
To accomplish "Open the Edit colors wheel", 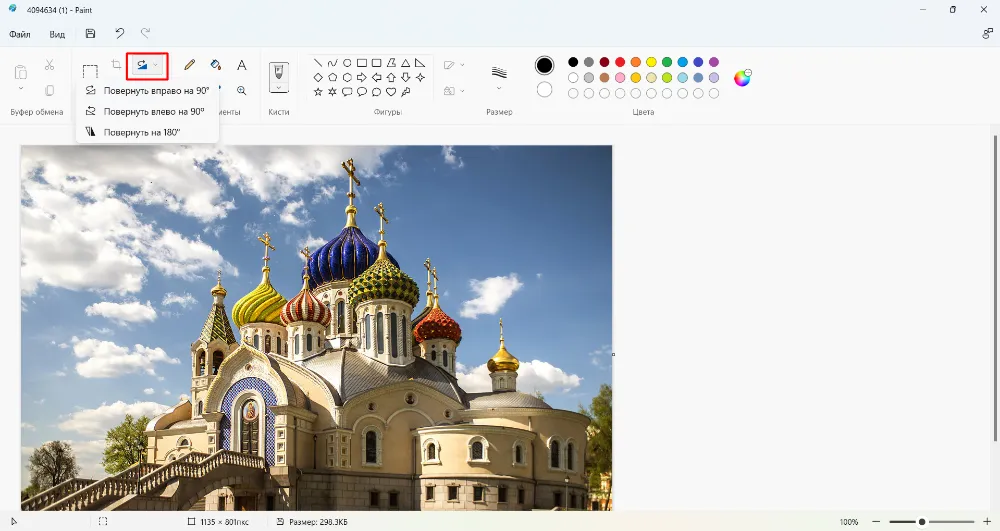I will tap(742, 78).
